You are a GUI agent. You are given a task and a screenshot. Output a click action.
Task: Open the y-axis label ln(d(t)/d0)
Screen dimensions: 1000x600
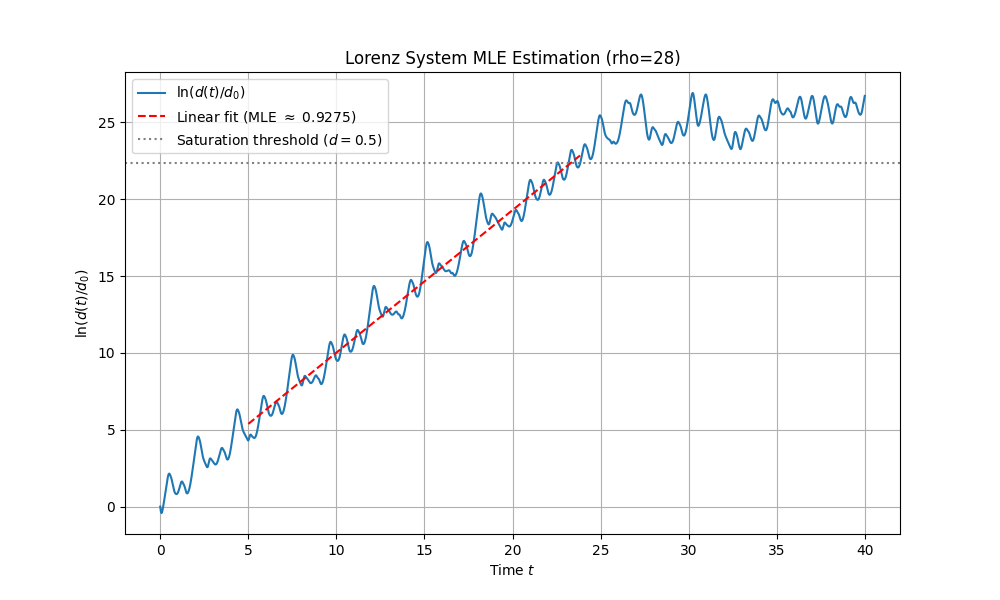pos(83,302)
